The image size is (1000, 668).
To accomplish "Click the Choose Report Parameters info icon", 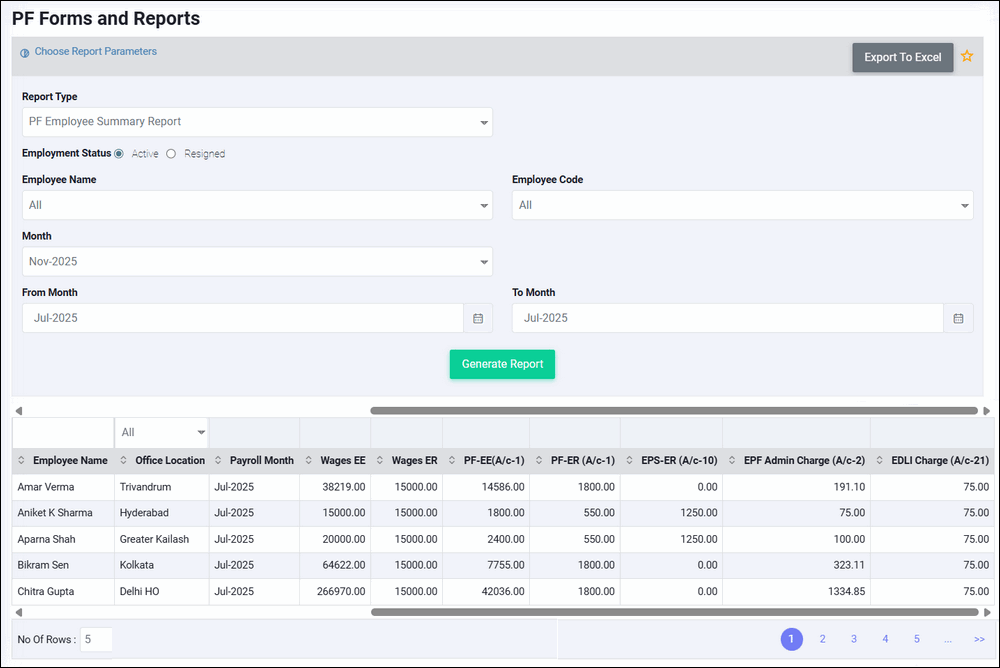I will click(25, 53).
